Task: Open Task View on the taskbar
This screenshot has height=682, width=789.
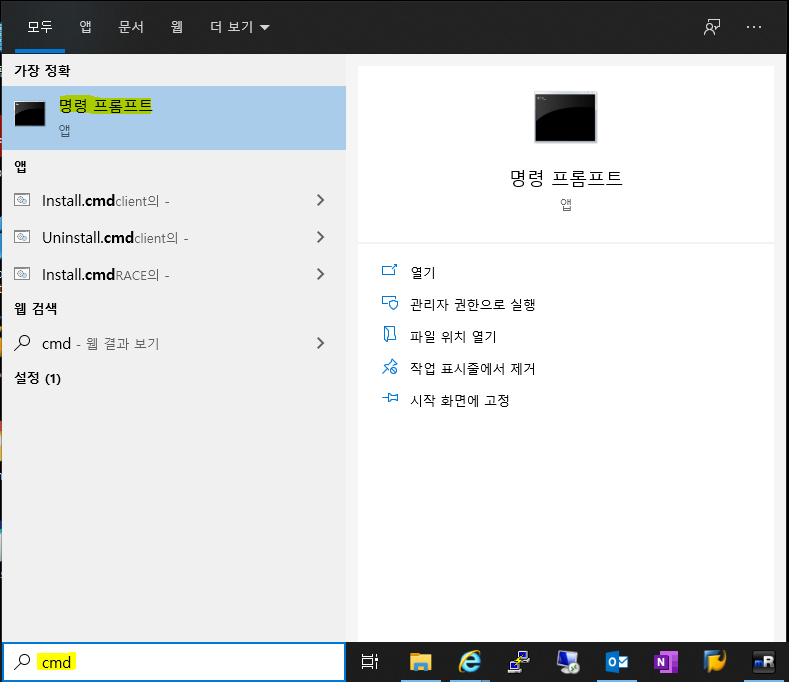Action: 370,662
